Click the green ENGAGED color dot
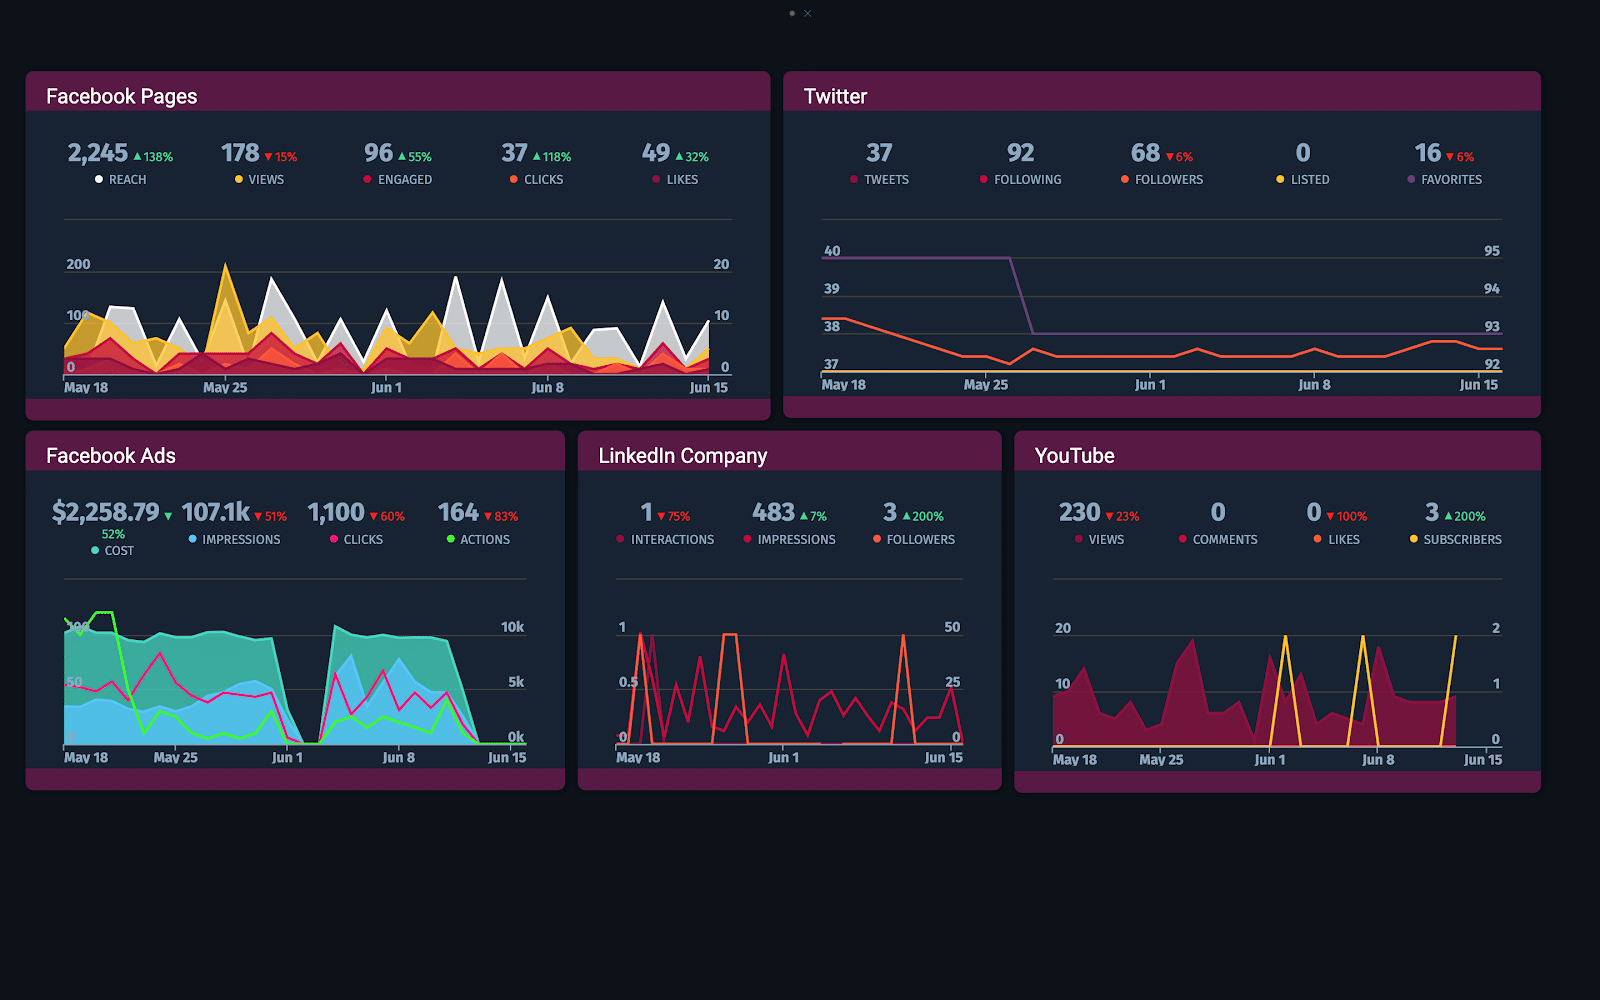 pos(366,179)
